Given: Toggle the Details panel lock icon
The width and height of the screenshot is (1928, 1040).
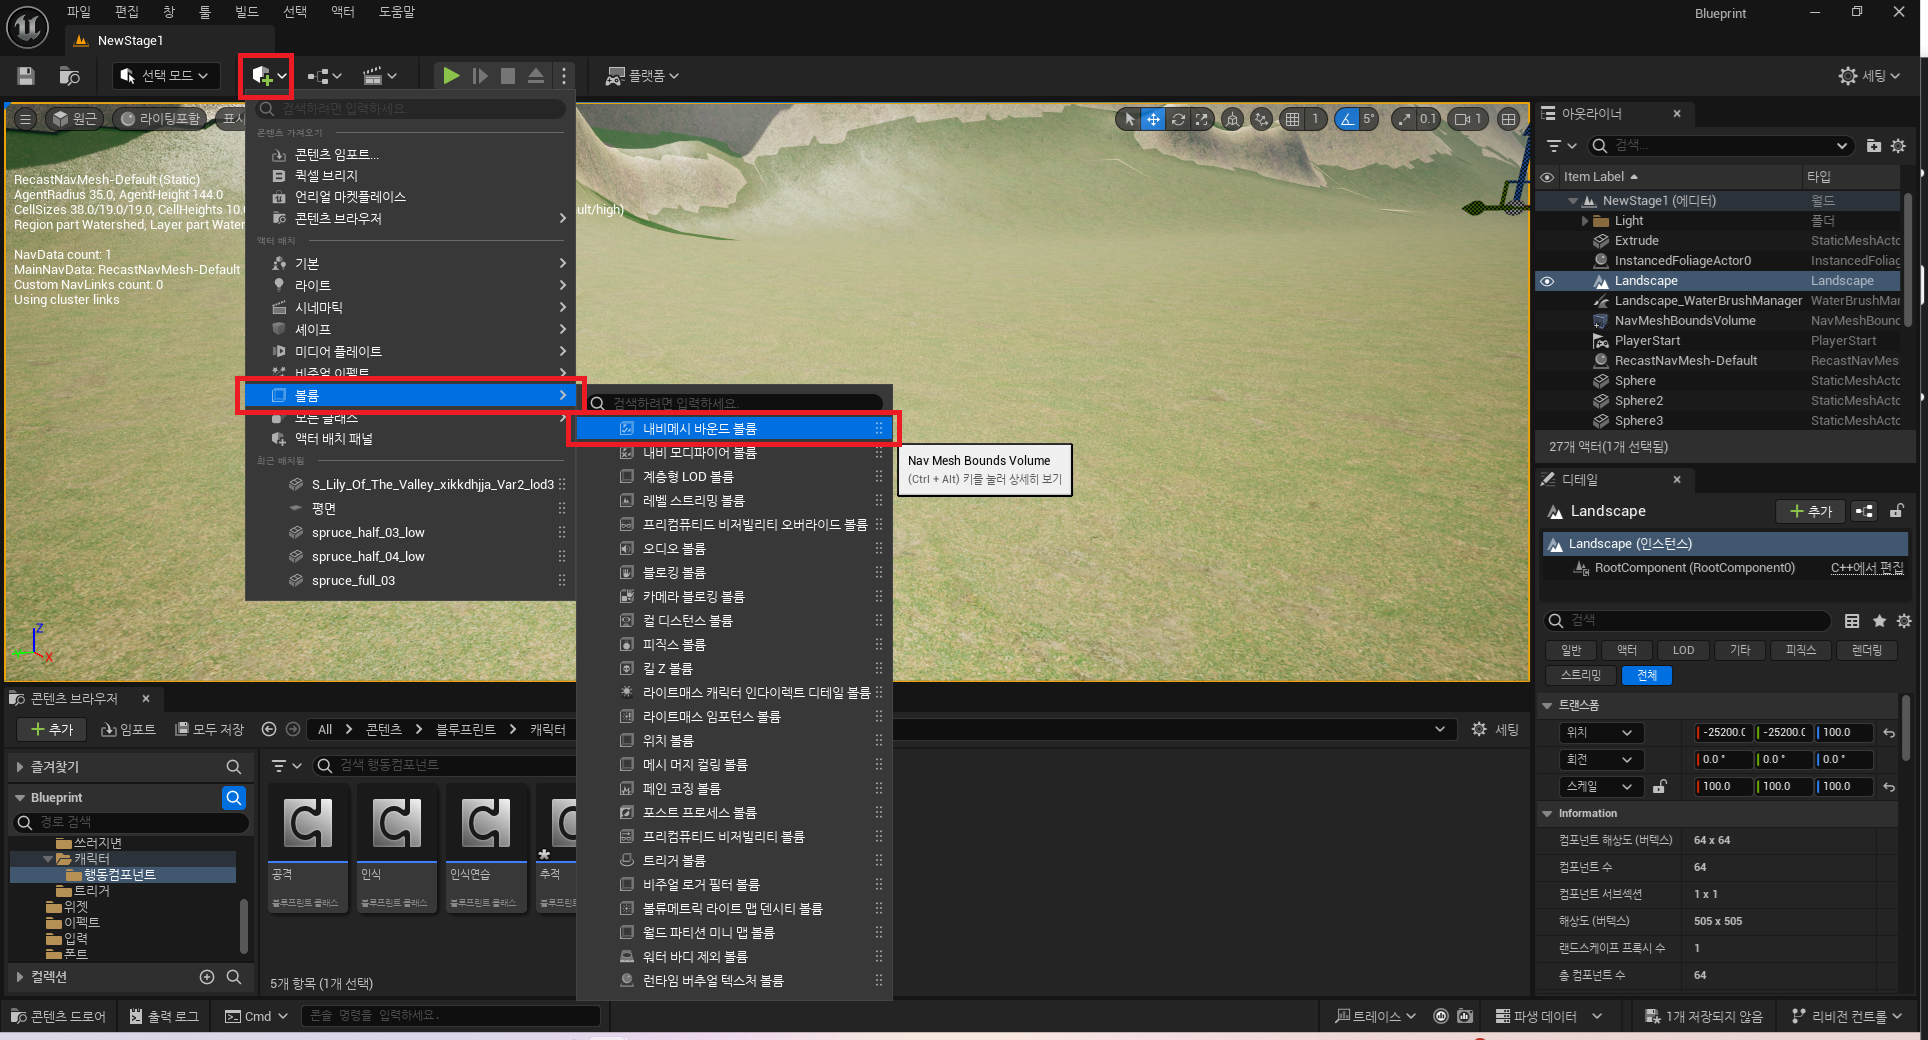Looking at the screenshot, I should 1896,511.
